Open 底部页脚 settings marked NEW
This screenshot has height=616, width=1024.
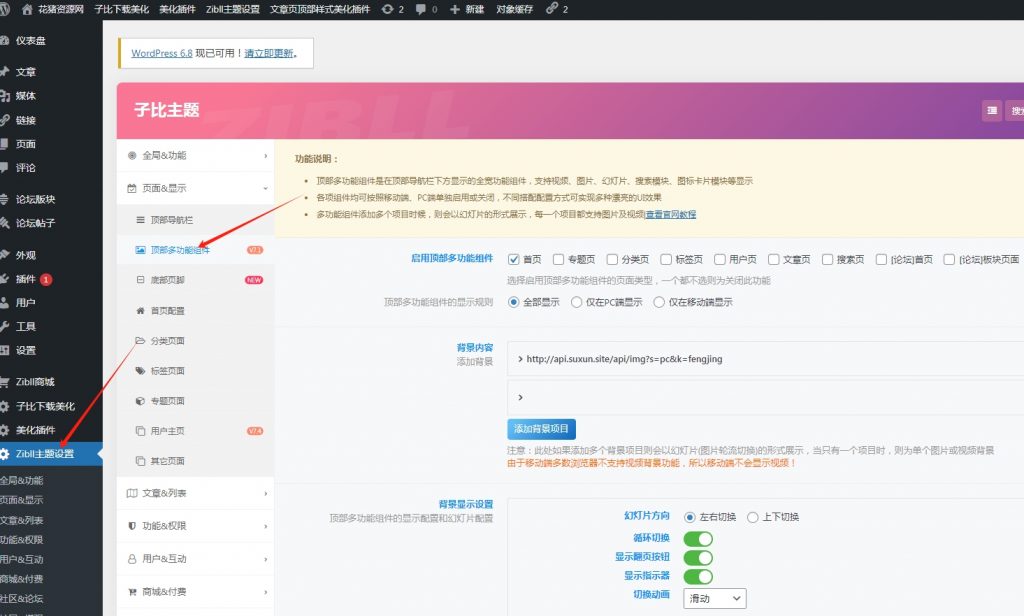(x=195, y=280)
